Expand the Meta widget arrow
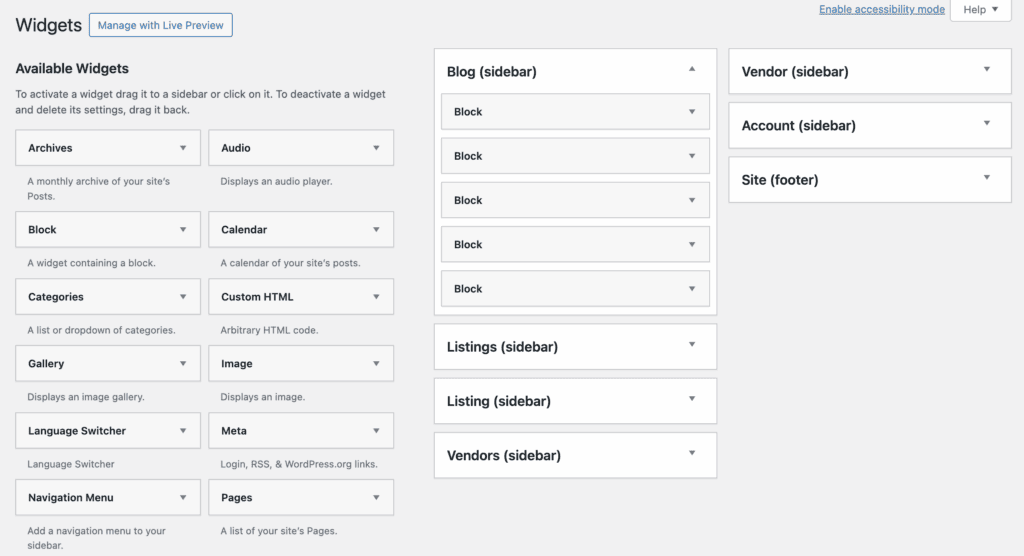 pos(376,431)
